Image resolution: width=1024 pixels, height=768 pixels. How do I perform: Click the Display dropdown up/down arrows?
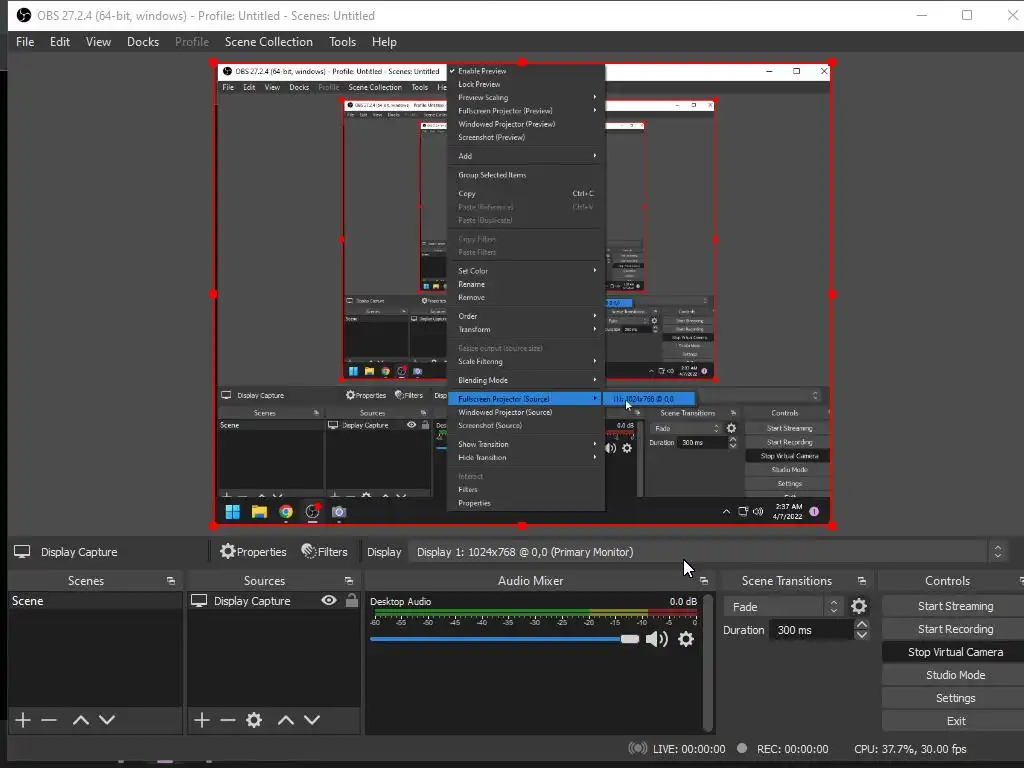point(997,552)
